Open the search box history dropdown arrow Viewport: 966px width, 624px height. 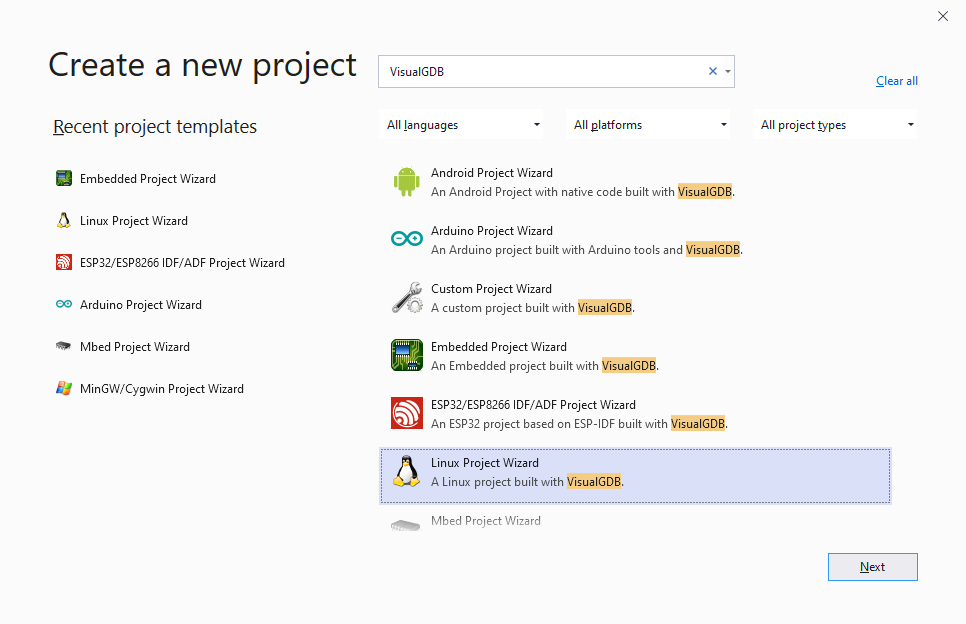click(728, 71)
